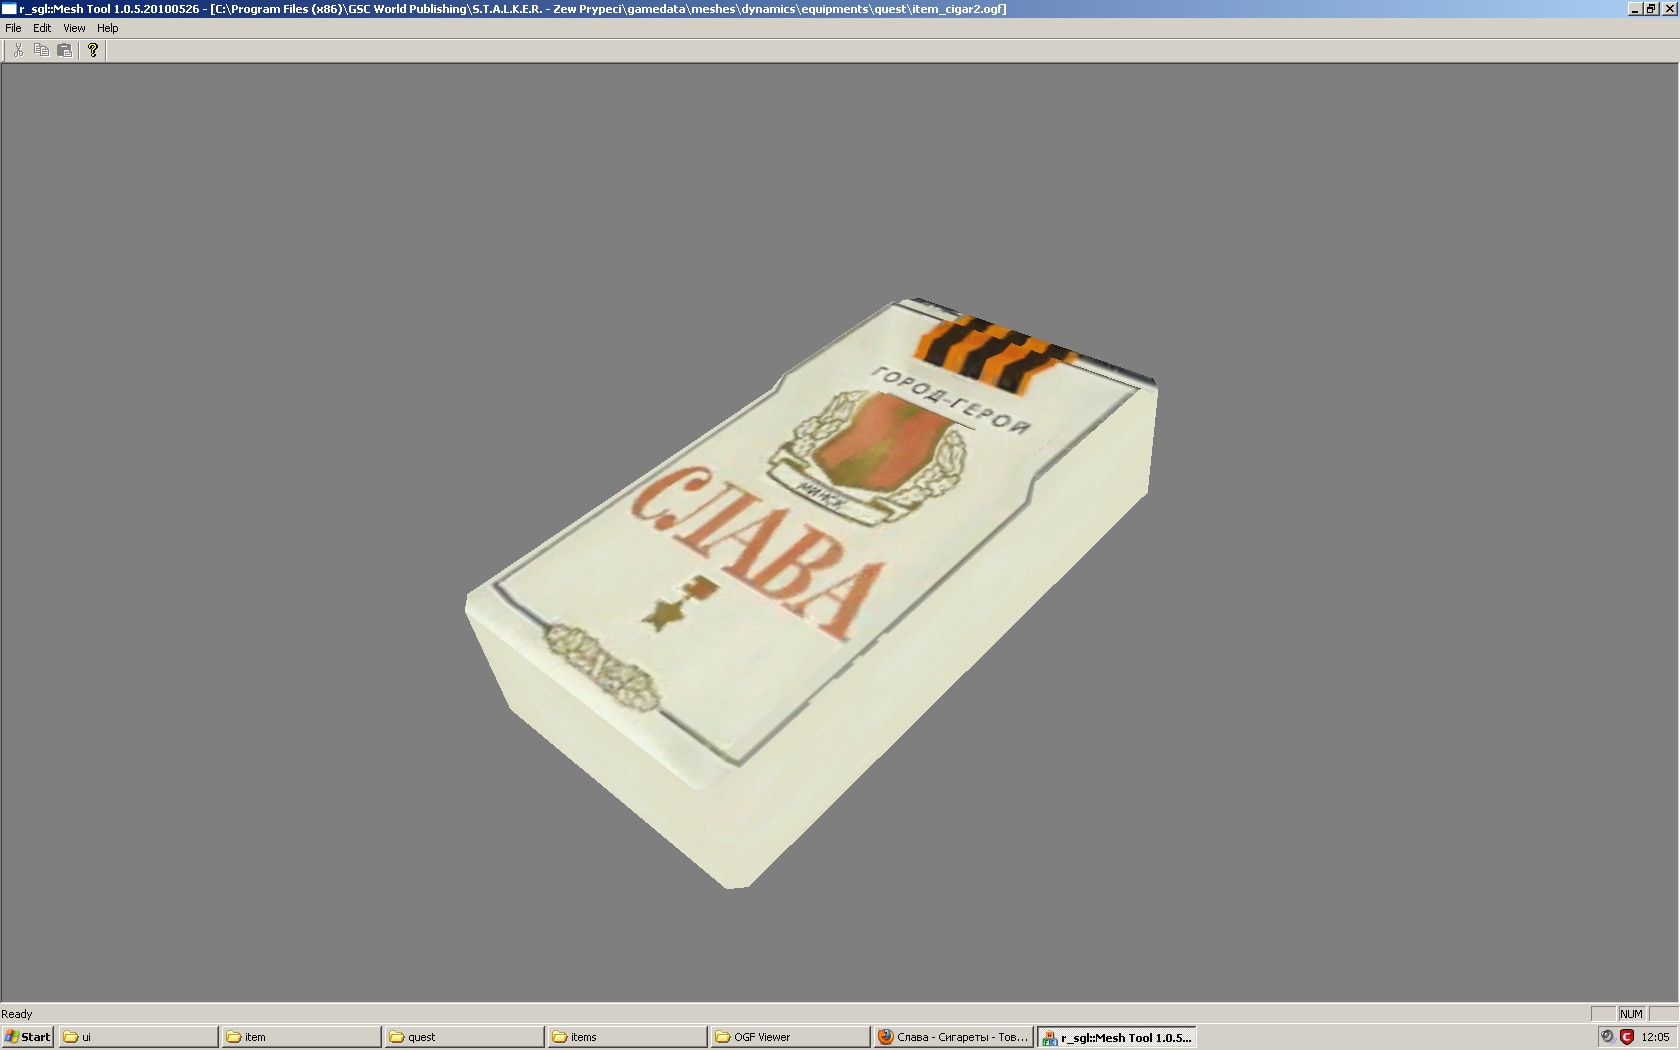The height and width of the screenshot is (1050, 1680).
Task: Click the 12:05 system clock
Action: tap(1655, 1037)
